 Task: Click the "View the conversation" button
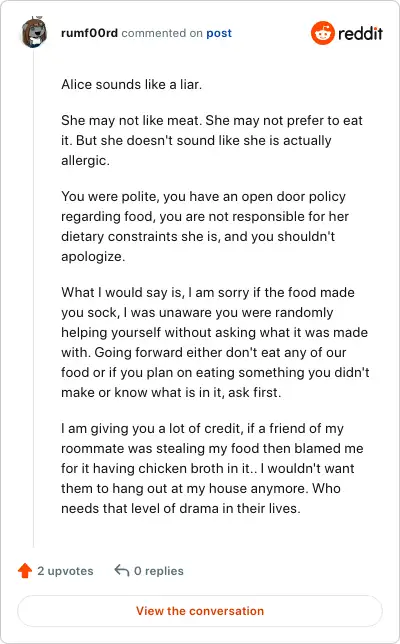200,611
